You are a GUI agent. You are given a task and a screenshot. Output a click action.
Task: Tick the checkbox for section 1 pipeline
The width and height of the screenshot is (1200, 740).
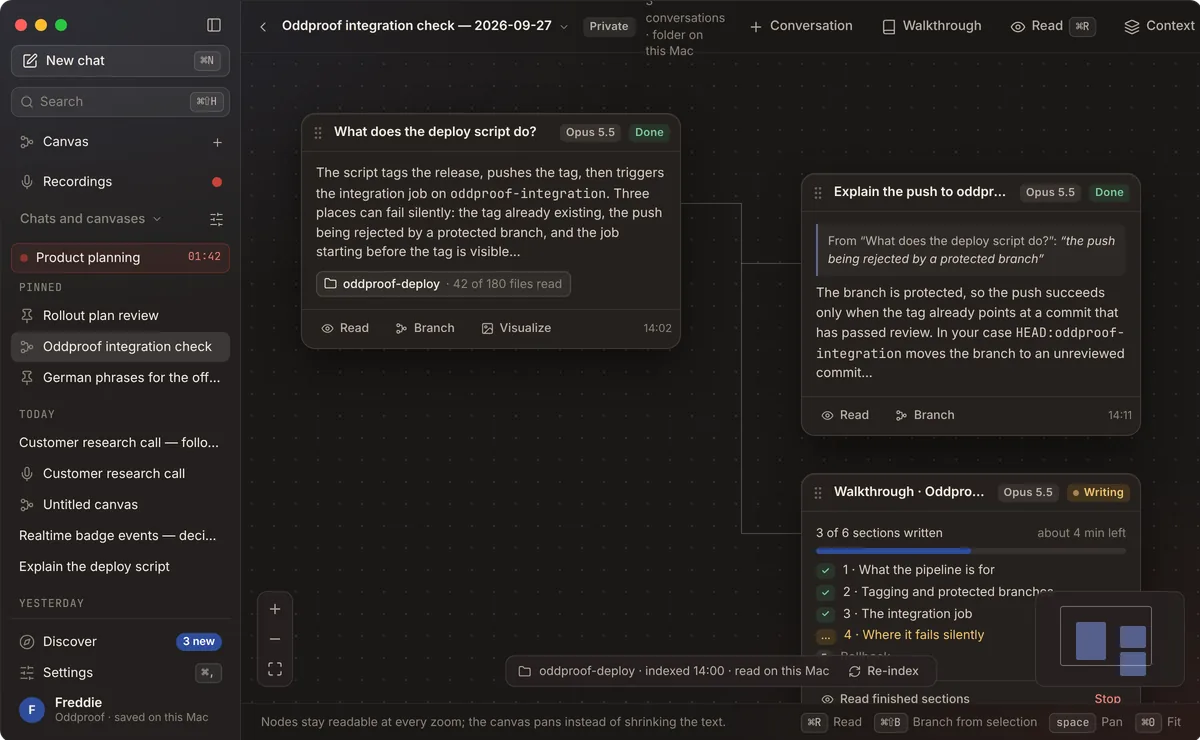[x=825, y=570]
